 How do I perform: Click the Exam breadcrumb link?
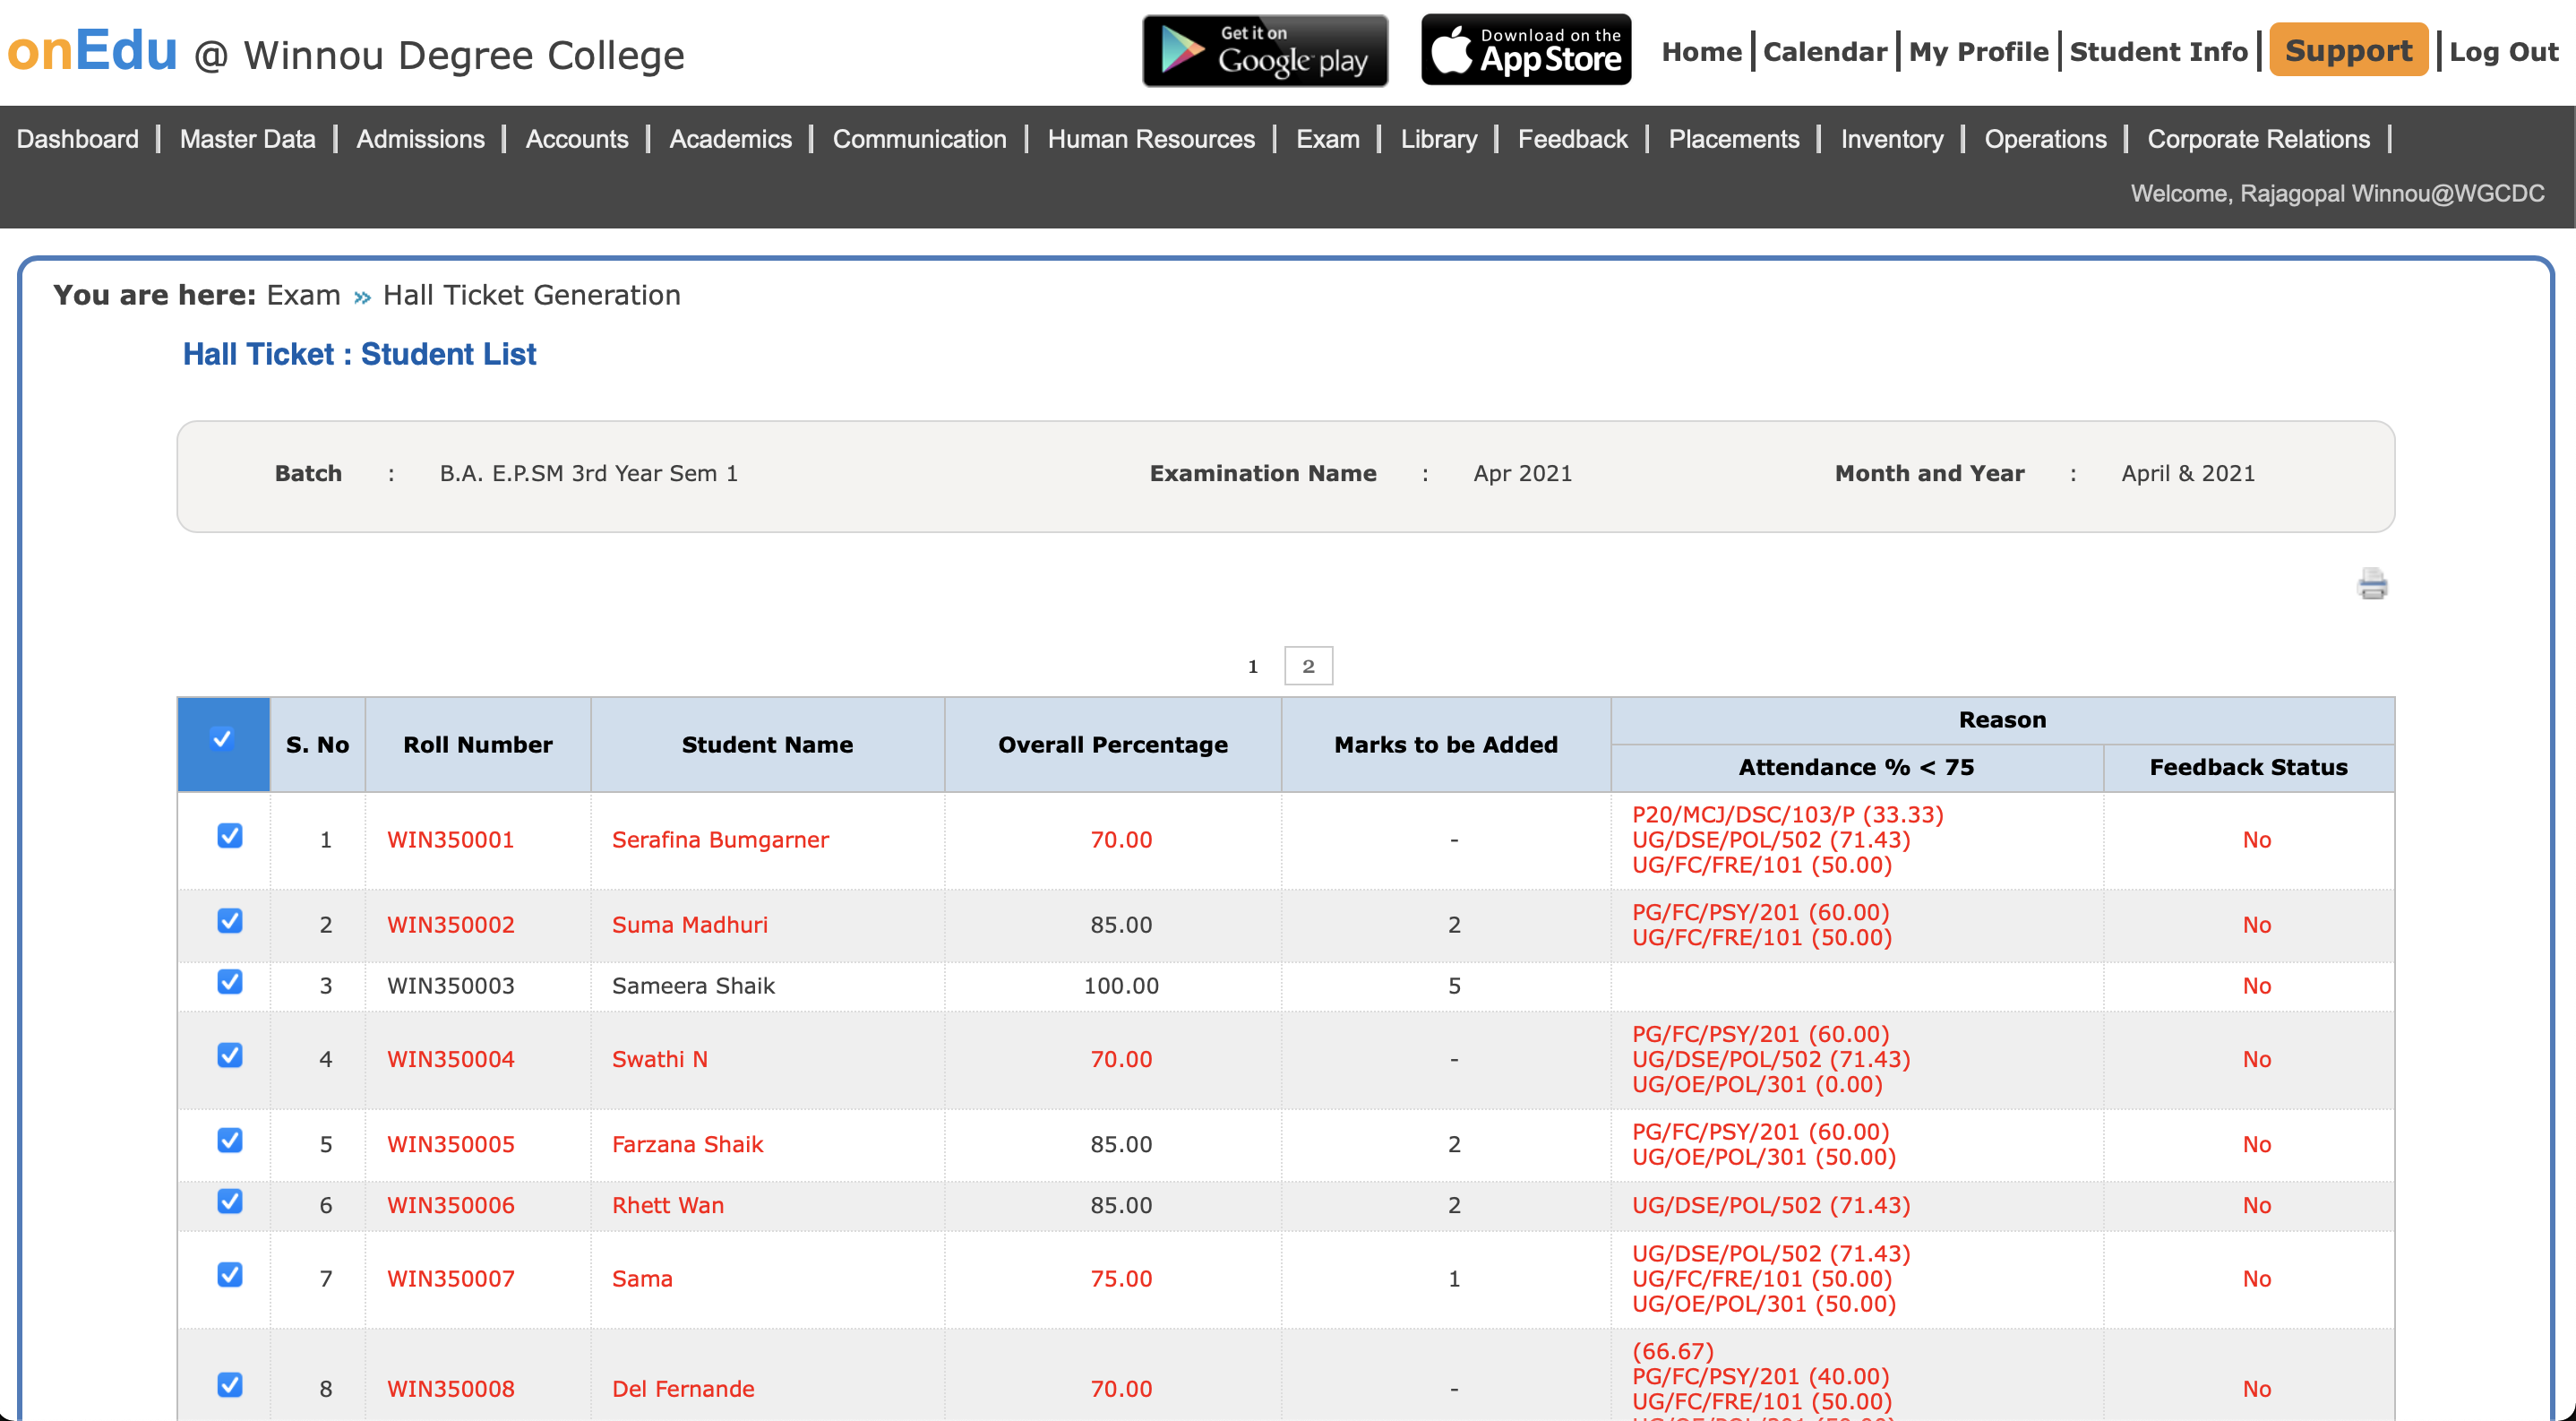303,295
